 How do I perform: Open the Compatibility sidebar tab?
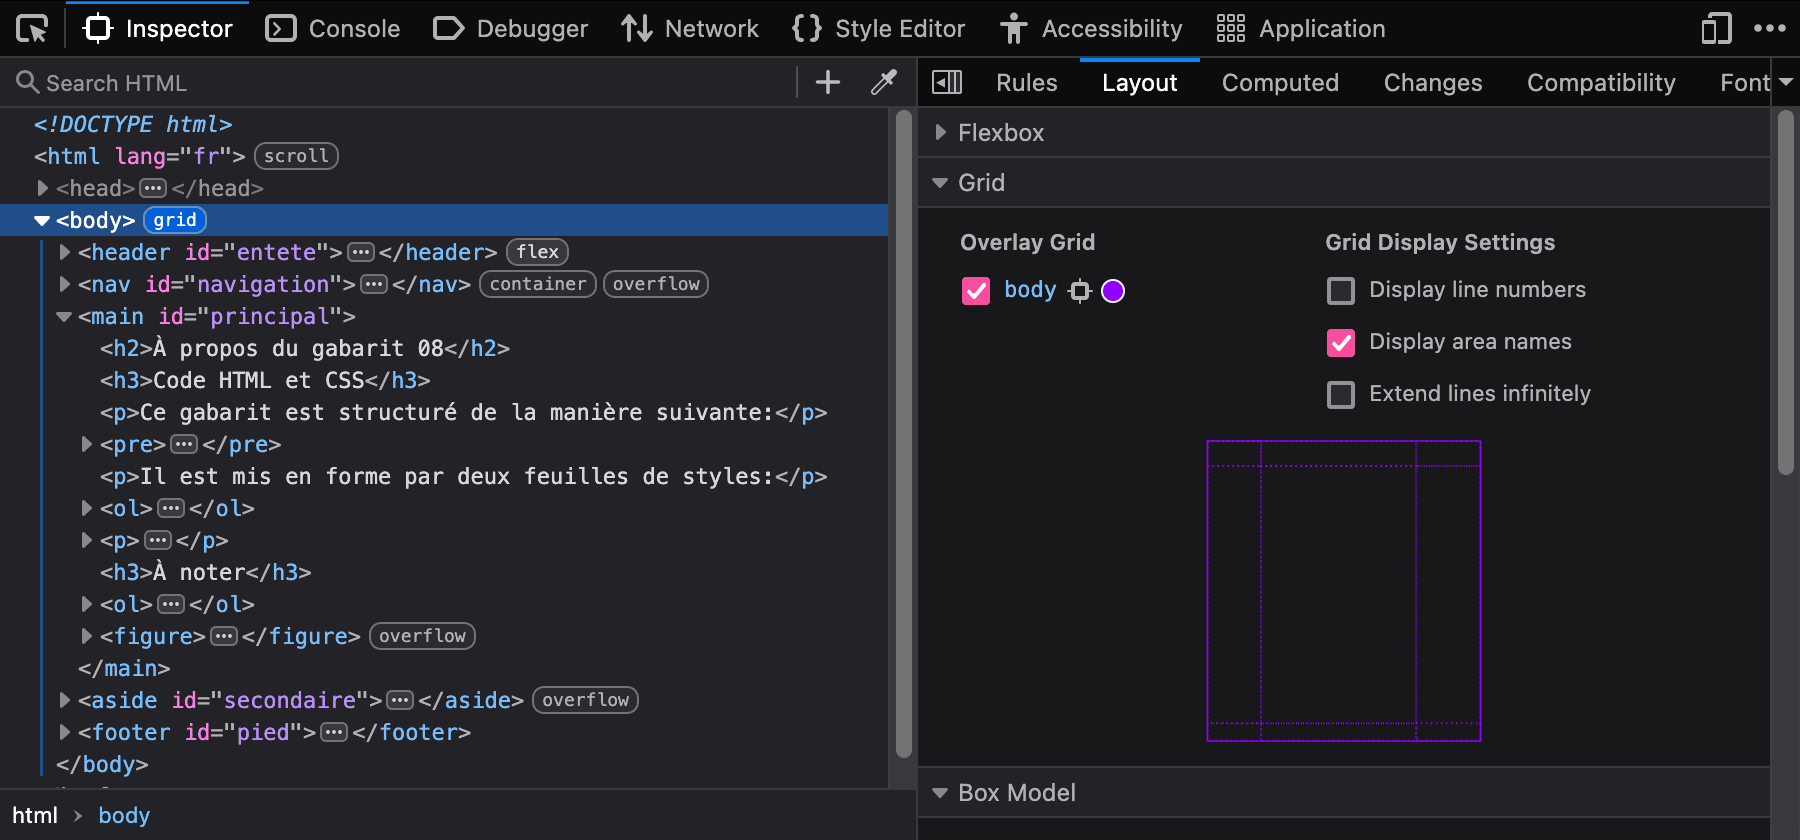[1601, 83]
